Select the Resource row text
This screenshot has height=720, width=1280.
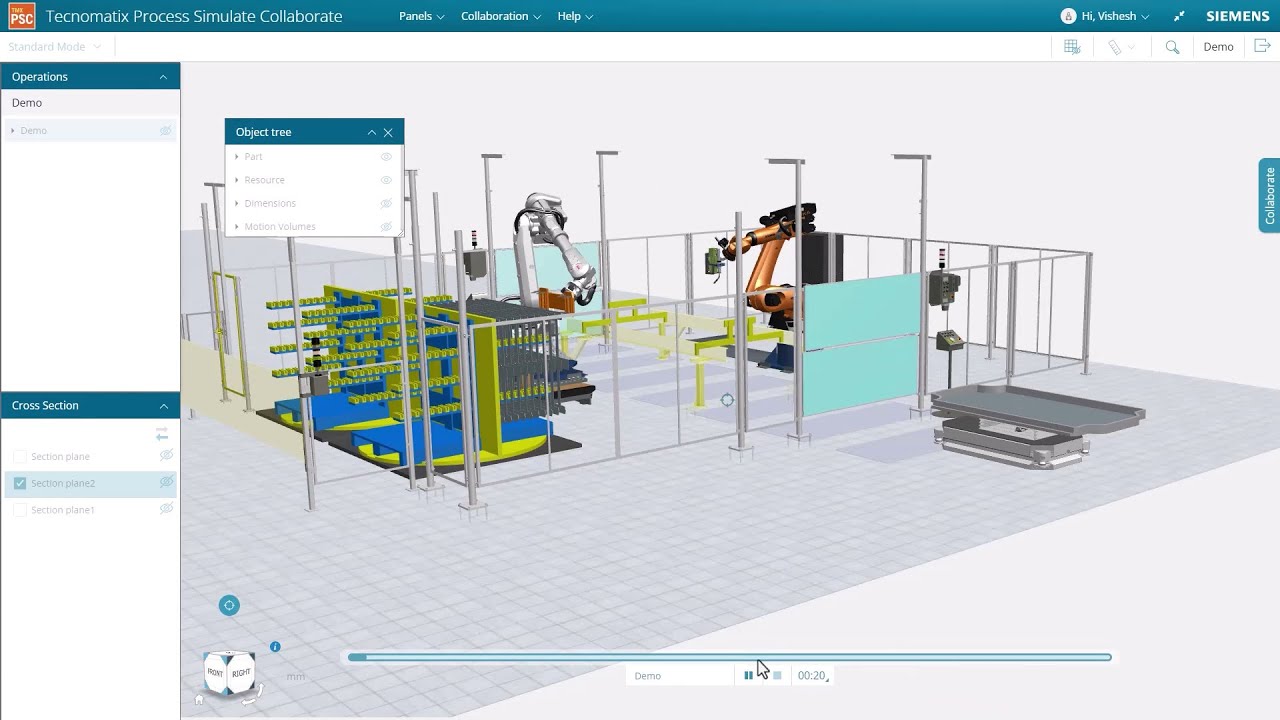(x=264, y=180)
